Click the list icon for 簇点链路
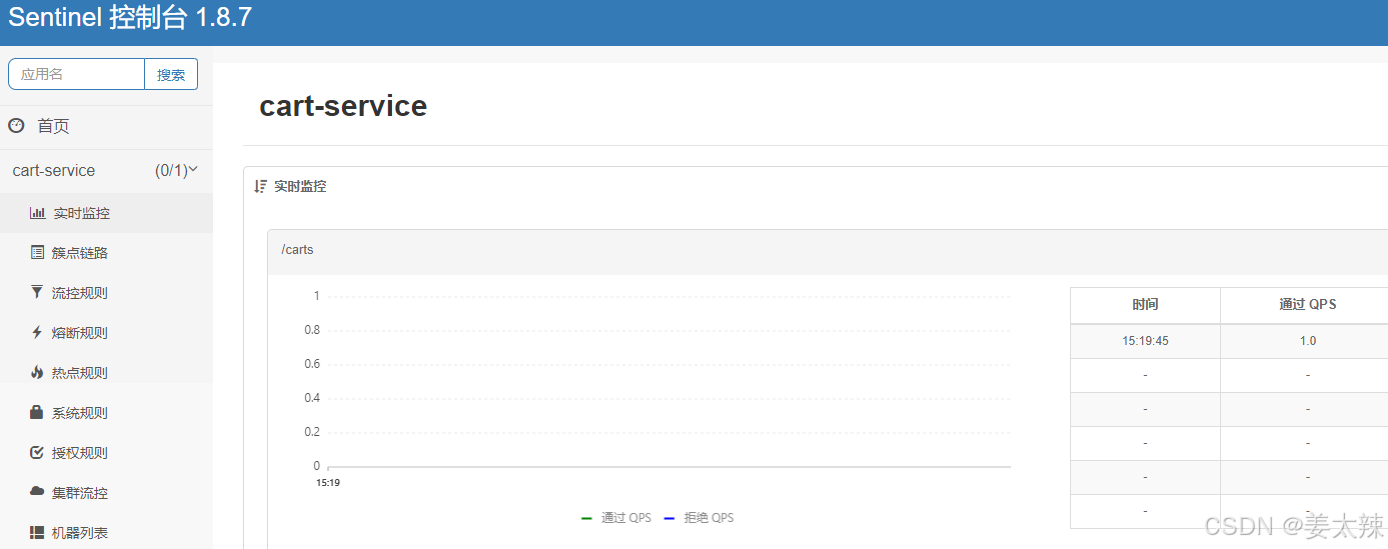Viewport: 1388px width, 549px height. (x=37, y=253)
